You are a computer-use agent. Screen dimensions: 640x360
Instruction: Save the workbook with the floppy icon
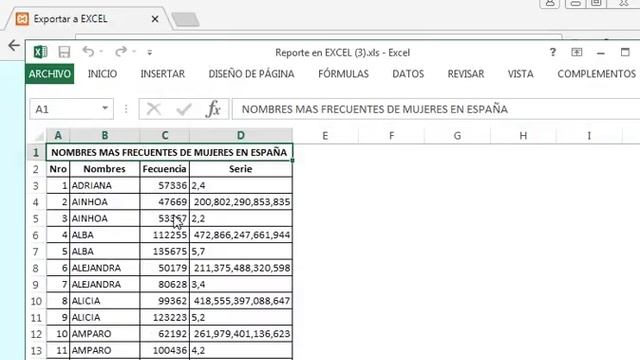(x=64, y=52)
